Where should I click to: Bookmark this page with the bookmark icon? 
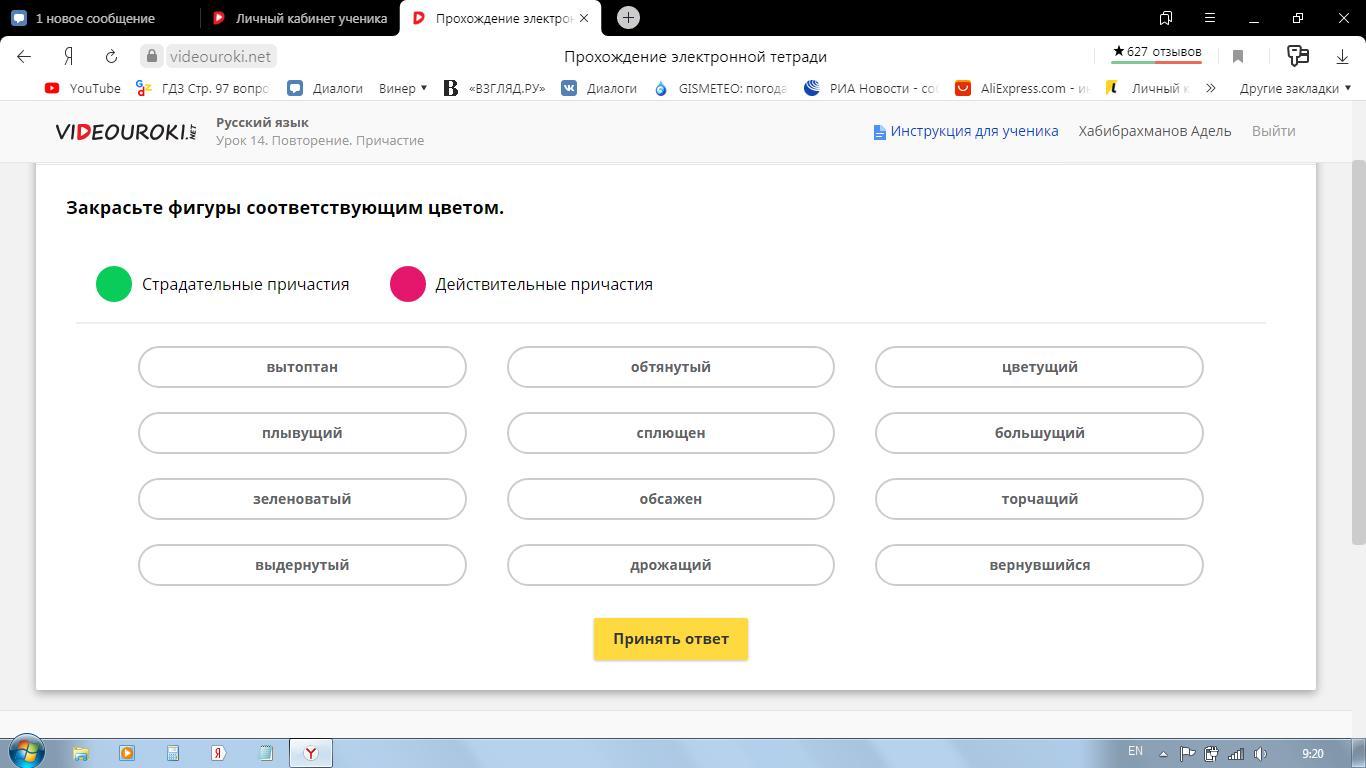point(1238,57)
